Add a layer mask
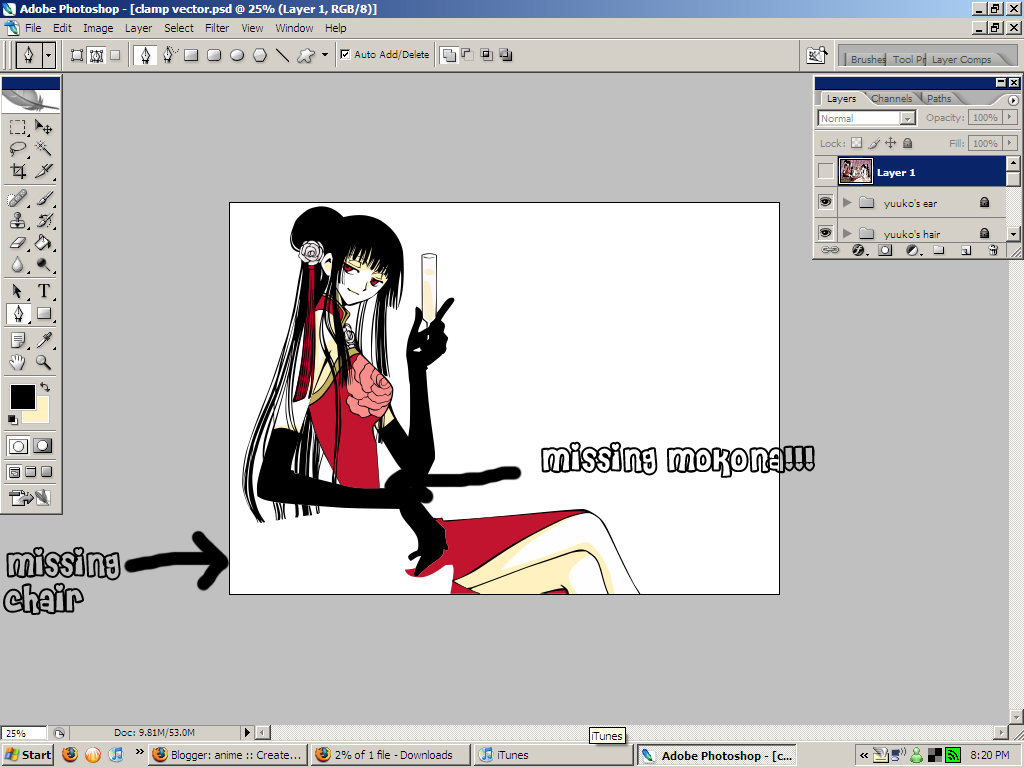Screen dimensions: 1024x768 885,250
